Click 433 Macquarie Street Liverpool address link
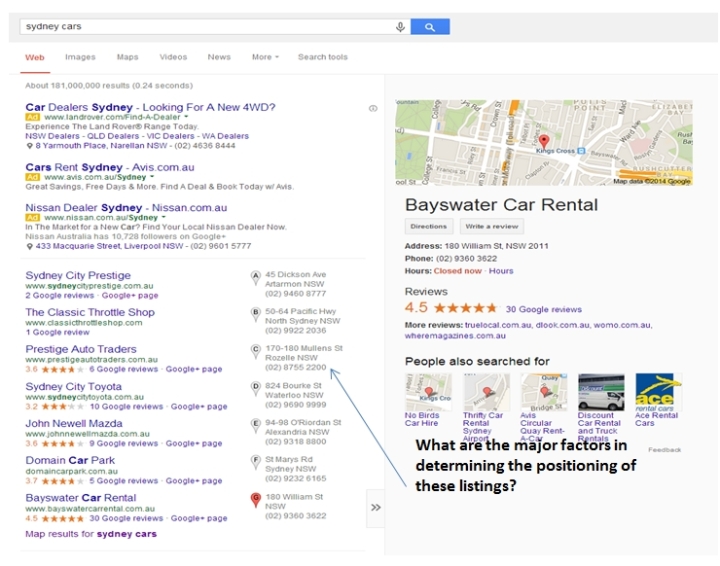720x566 pixels. 109,246
